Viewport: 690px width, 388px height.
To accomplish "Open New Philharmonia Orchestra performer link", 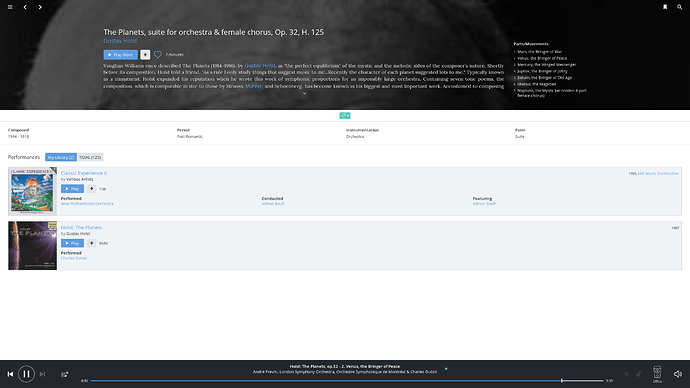I will 87,204.
